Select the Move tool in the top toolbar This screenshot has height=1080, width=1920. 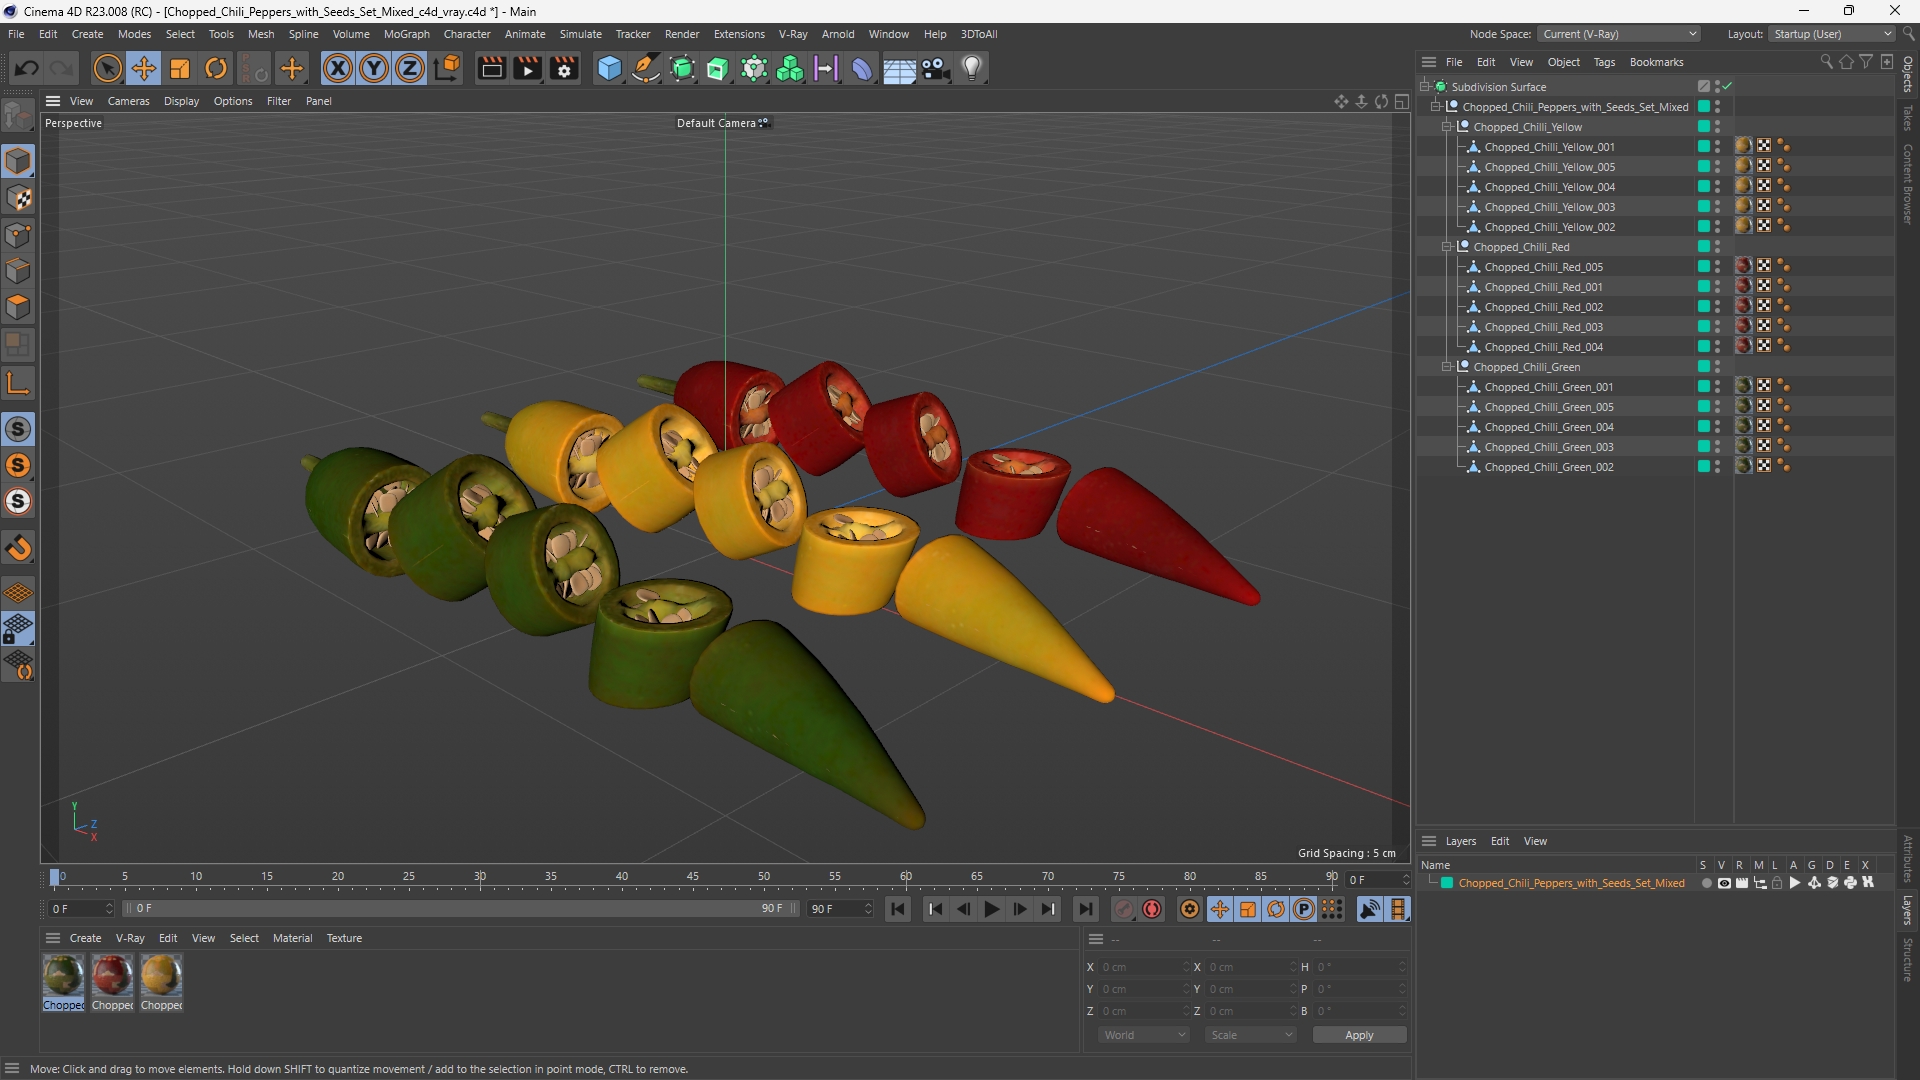click(x=144, y=68)
